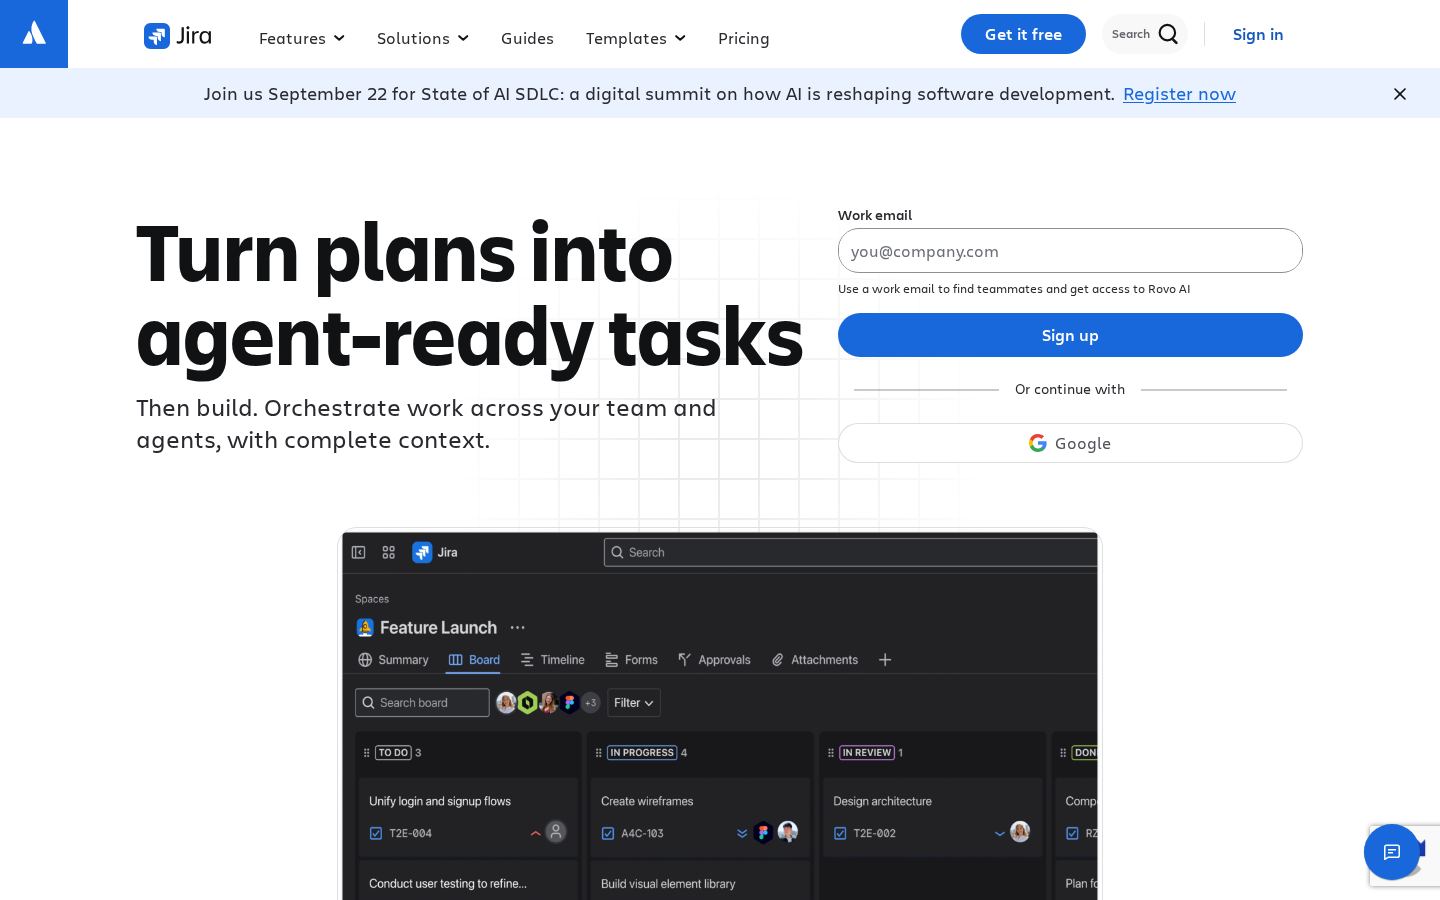Click the unassigned avatar on T2E-004 card
Image resolution: width=1440 pixels, height=900 pixels.
click(x=556, y=832)
